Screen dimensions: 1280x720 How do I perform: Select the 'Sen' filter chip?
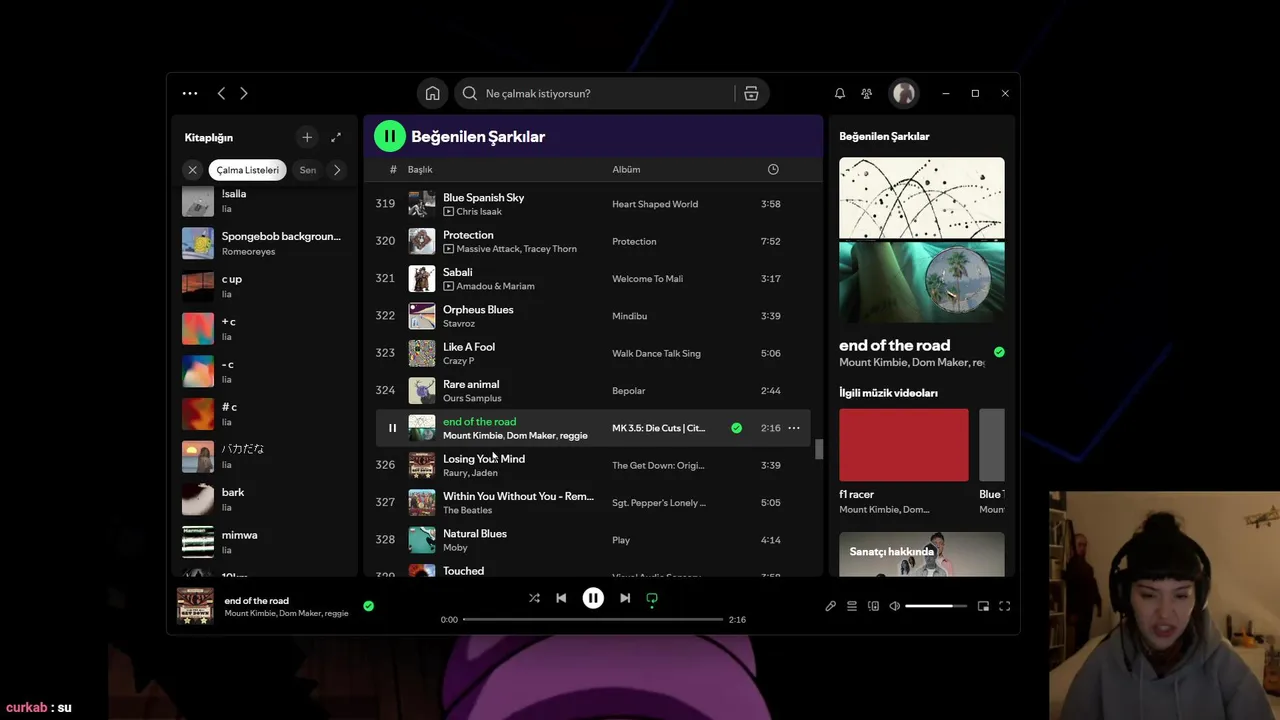[x=308, y=170]
